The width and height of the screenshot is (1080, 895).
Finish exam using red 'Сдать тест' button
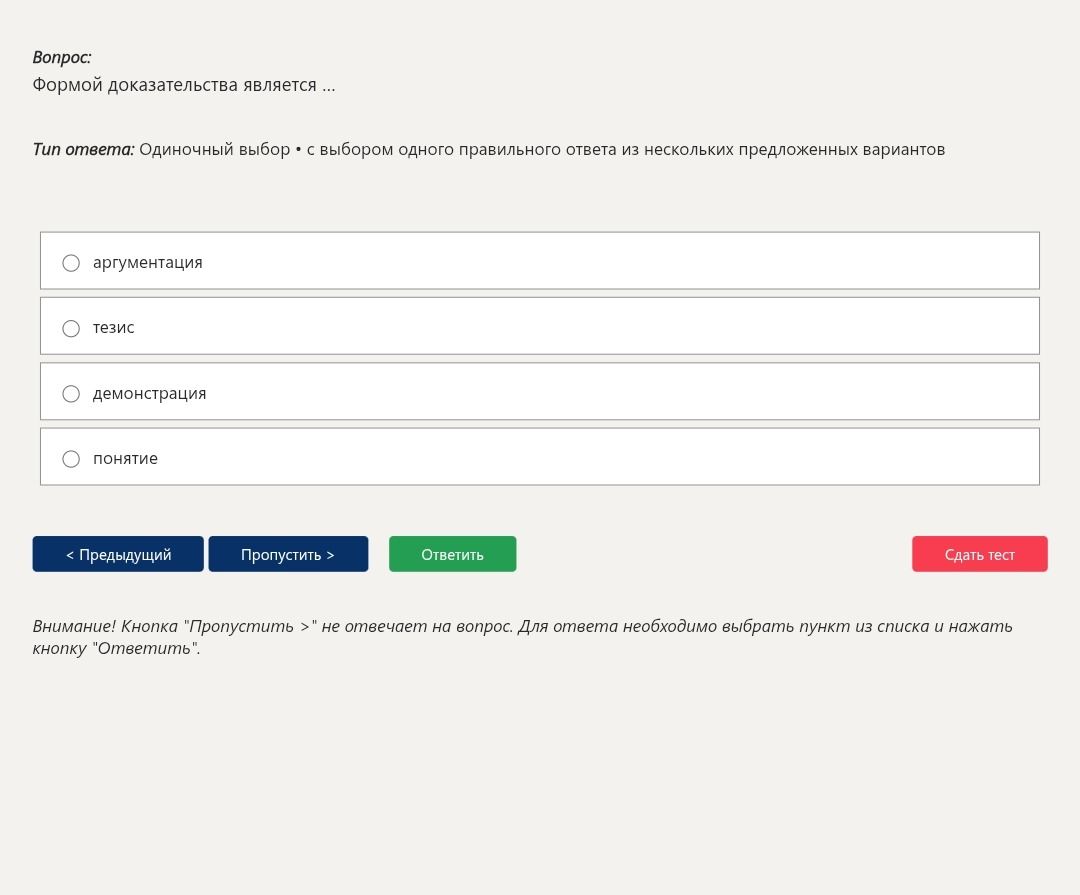point(979,554)
